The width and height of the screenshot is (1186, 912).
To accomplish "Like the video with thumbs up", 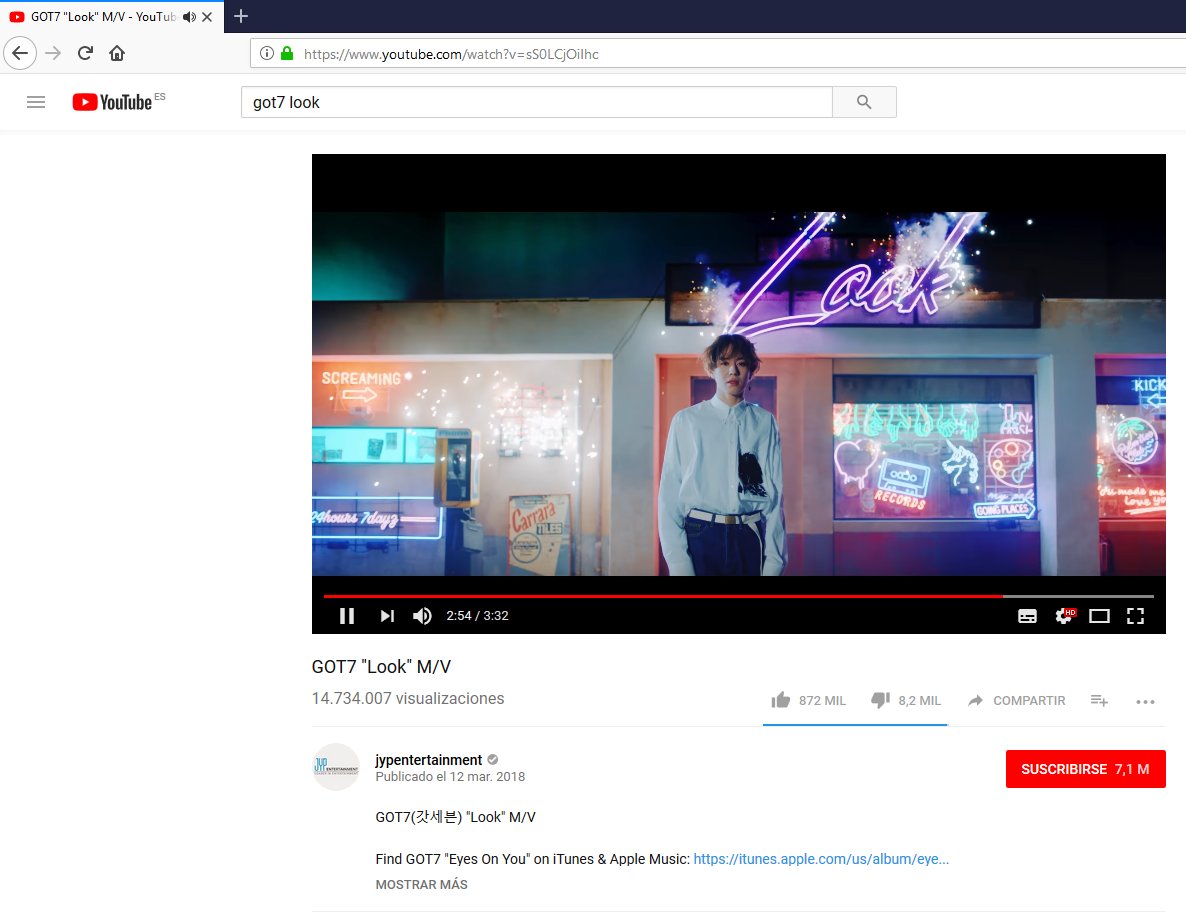I will (x=808, y=700).
